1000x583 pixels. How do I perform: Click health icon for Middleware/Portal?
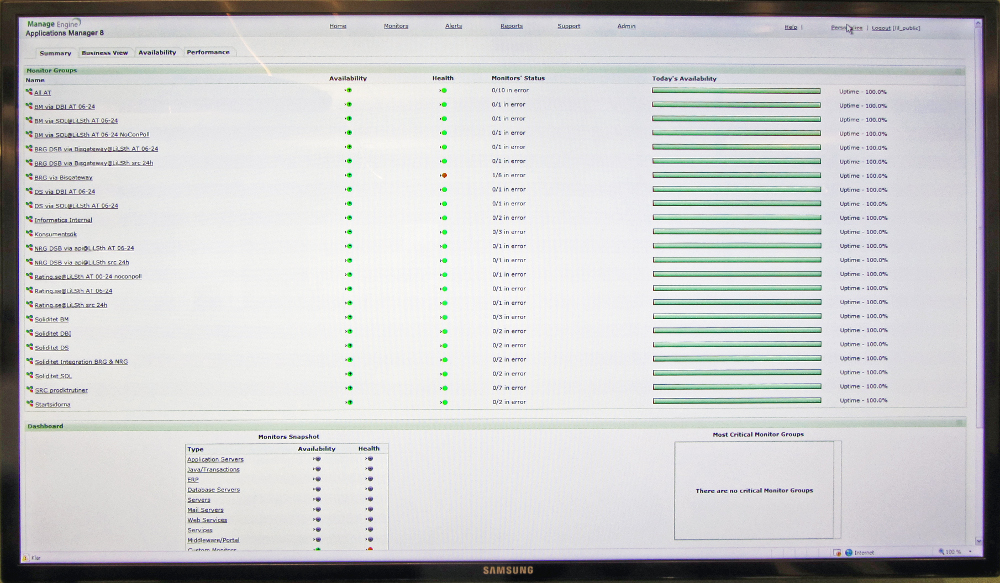point(369,540)
